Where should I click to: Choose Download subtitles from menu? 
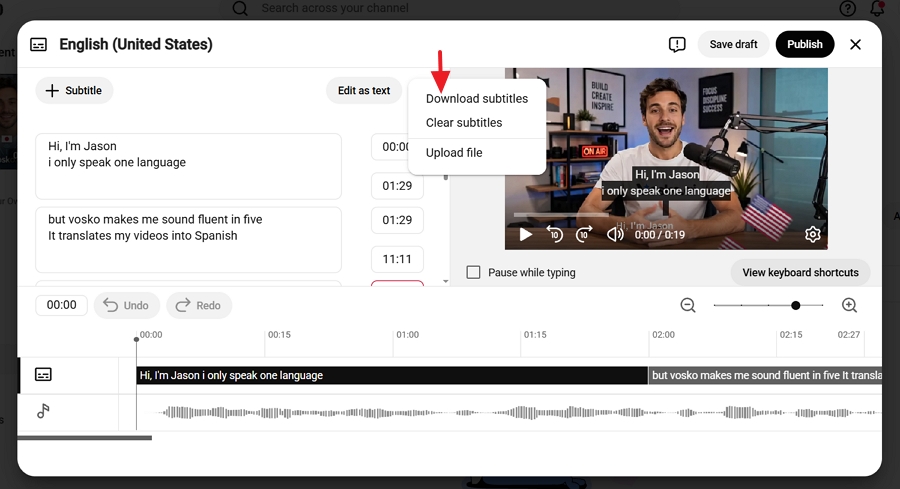point(476,99)
